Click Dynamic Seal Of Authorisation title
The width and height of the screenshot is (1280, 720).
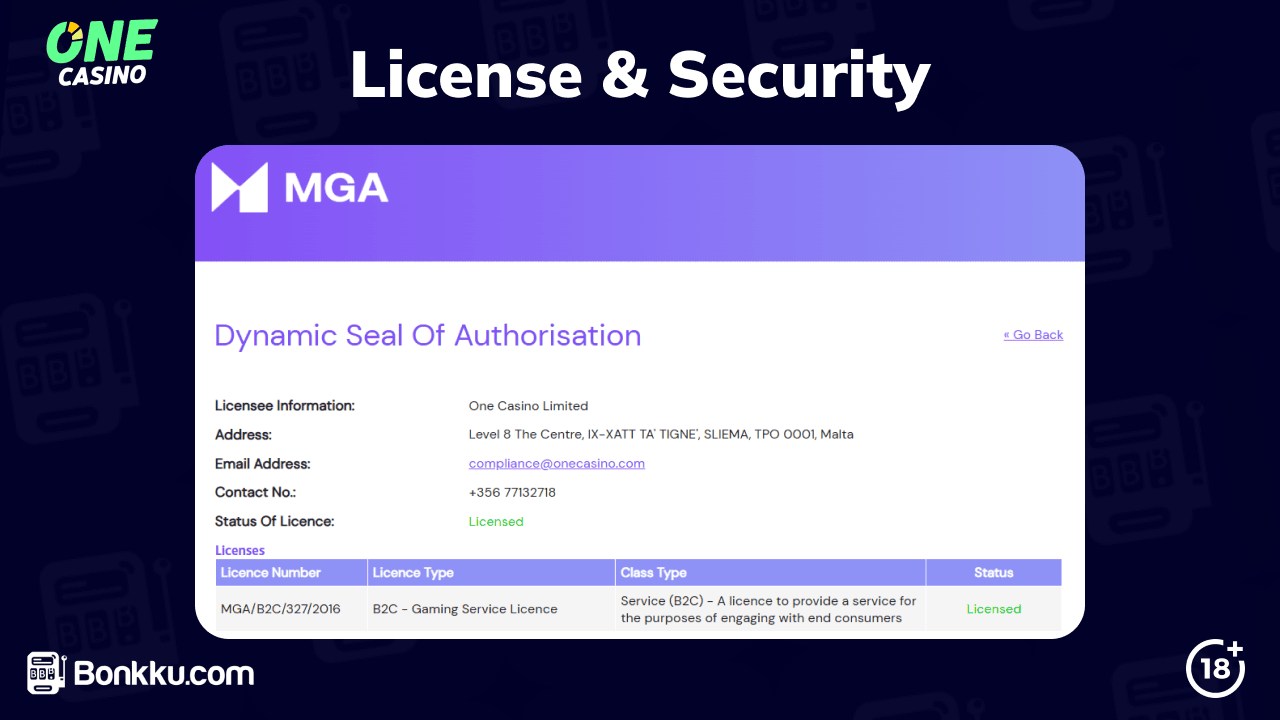[x=428, y=335]
